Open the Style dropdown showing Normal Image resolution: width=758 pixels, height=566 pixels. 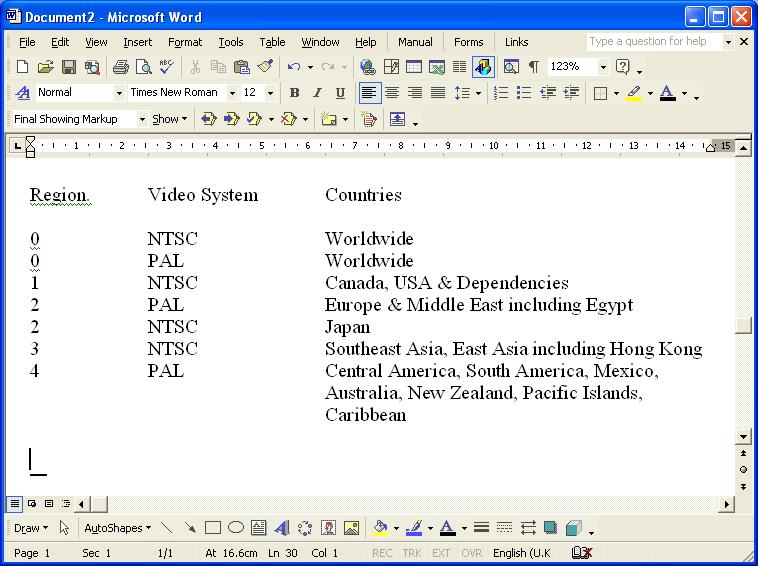click(119, 92)
